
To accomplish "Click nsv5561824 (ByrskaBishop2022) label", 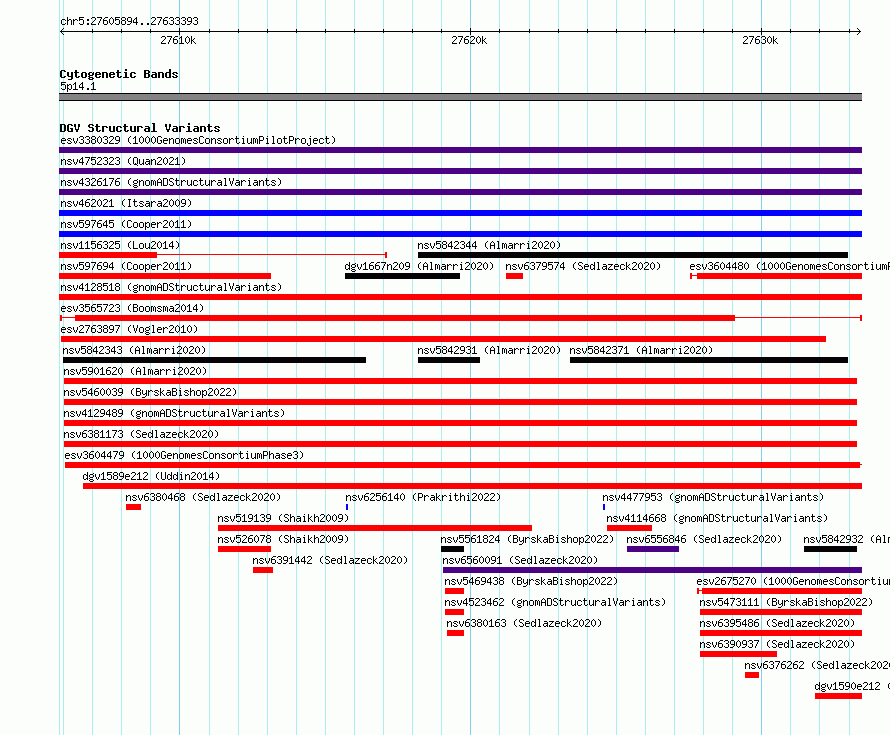I will 527,539.
